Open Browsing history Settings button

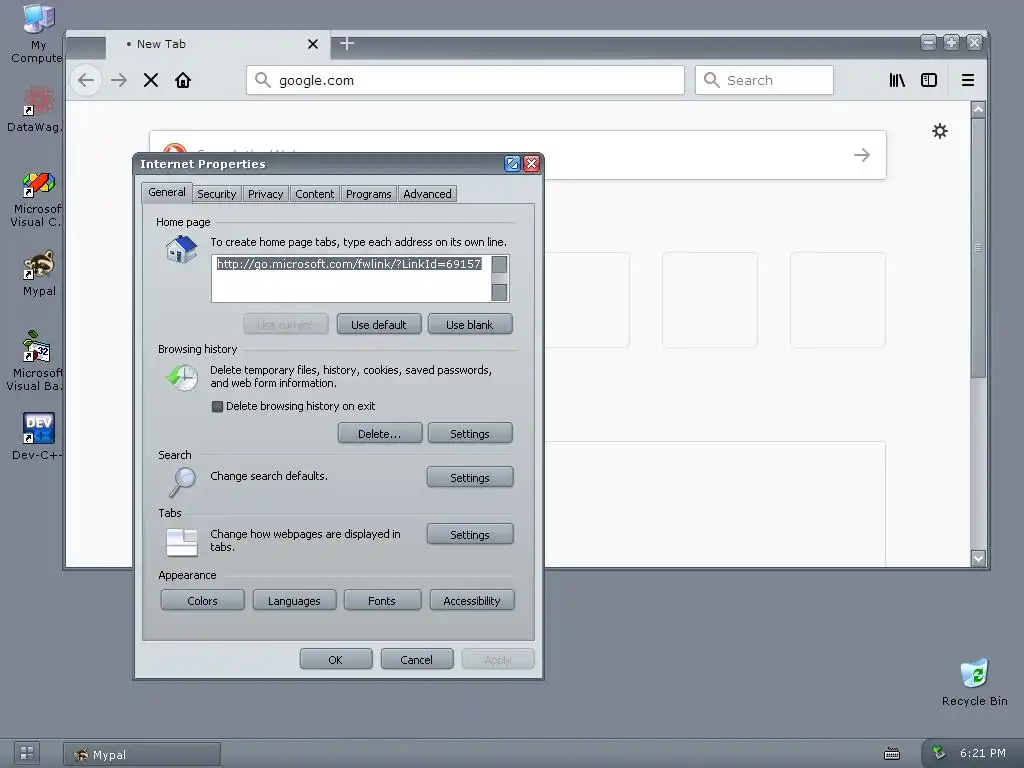[x=470, y=434]
